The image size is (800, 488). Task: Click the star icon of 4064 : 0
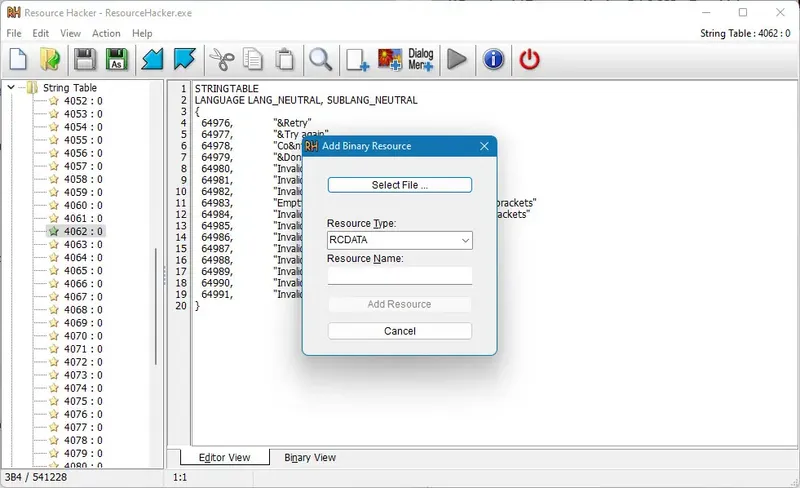54,257
